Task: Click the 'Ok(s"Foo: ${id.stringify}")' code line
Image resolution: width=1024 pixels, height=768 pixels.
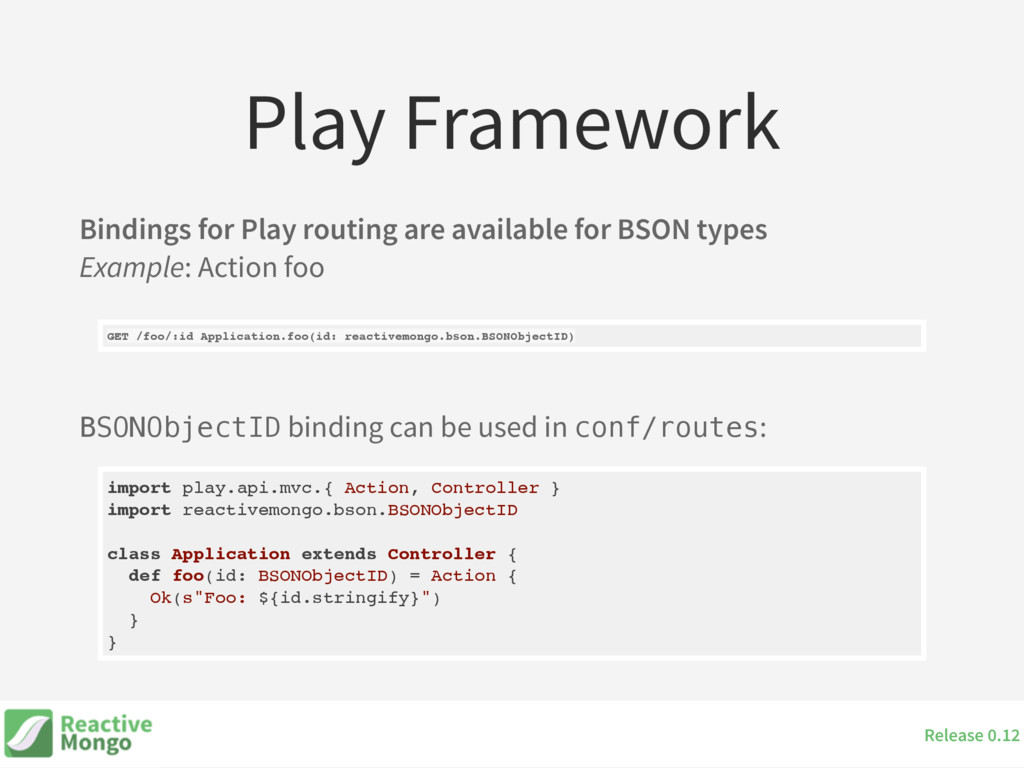Action: (295, 598)
